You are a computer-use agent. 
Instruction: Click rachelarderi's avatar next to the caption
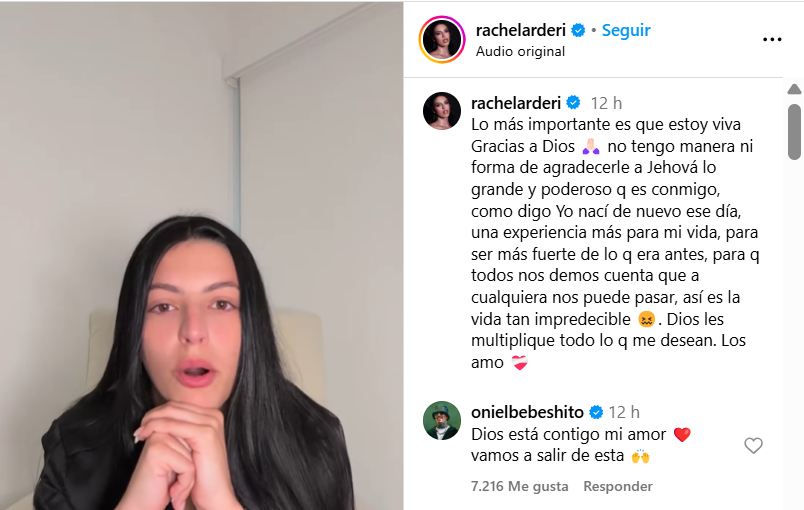441,111
